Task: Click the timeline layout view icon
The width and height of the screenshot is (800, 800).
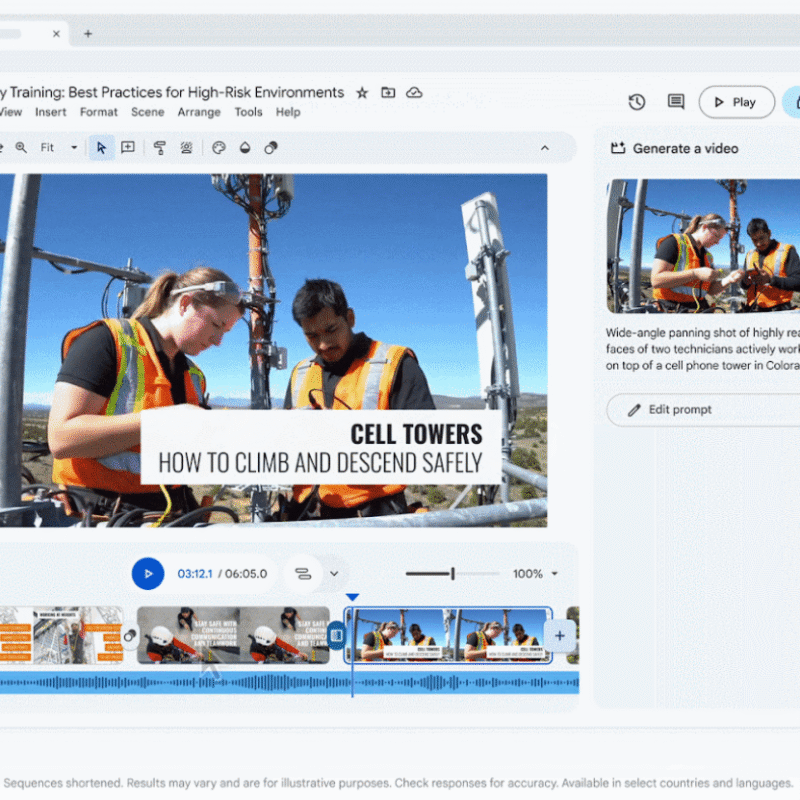Action: click(303, 574)
